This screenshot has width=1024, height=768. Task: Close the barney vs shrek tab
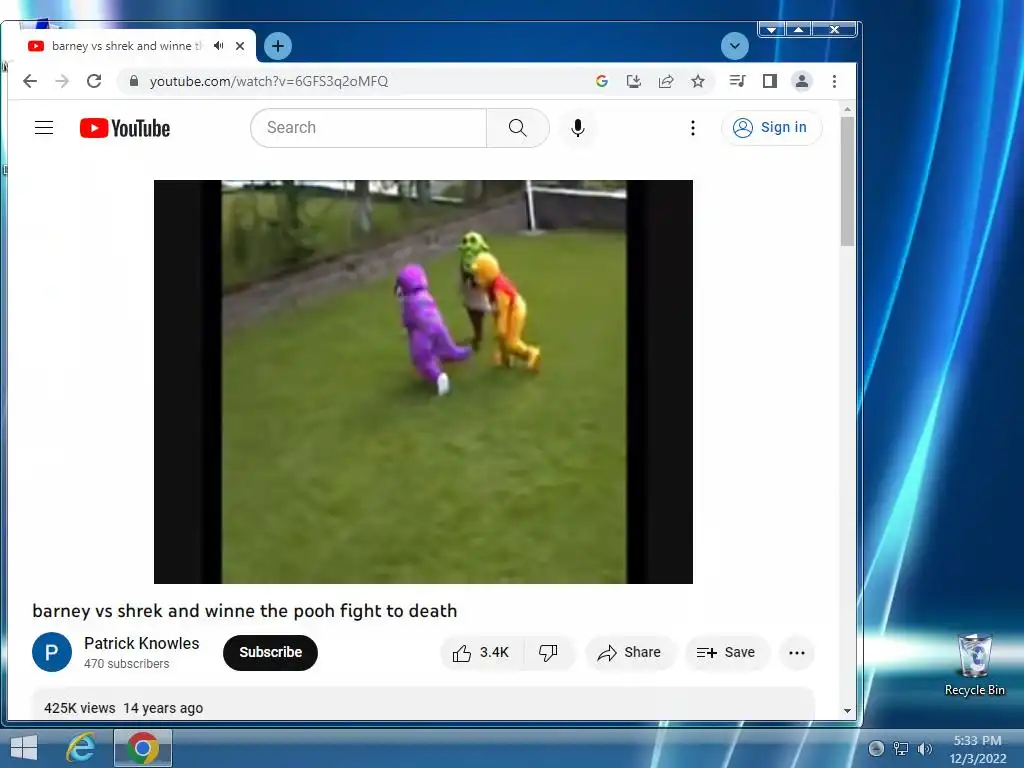point(240,46)
